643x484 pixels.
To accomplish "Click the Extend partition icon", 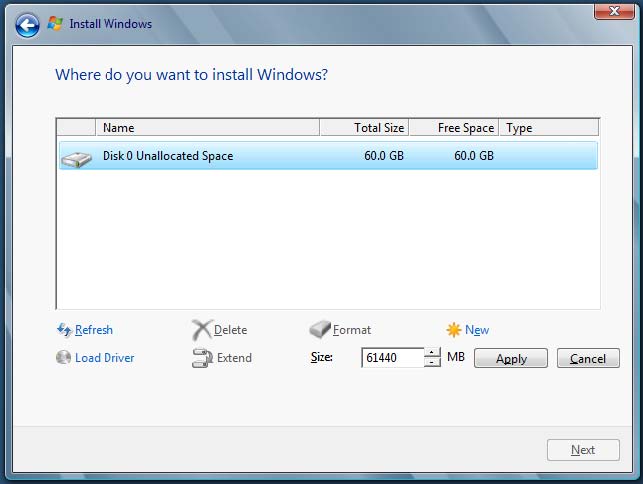I will [x=202, y=358].
